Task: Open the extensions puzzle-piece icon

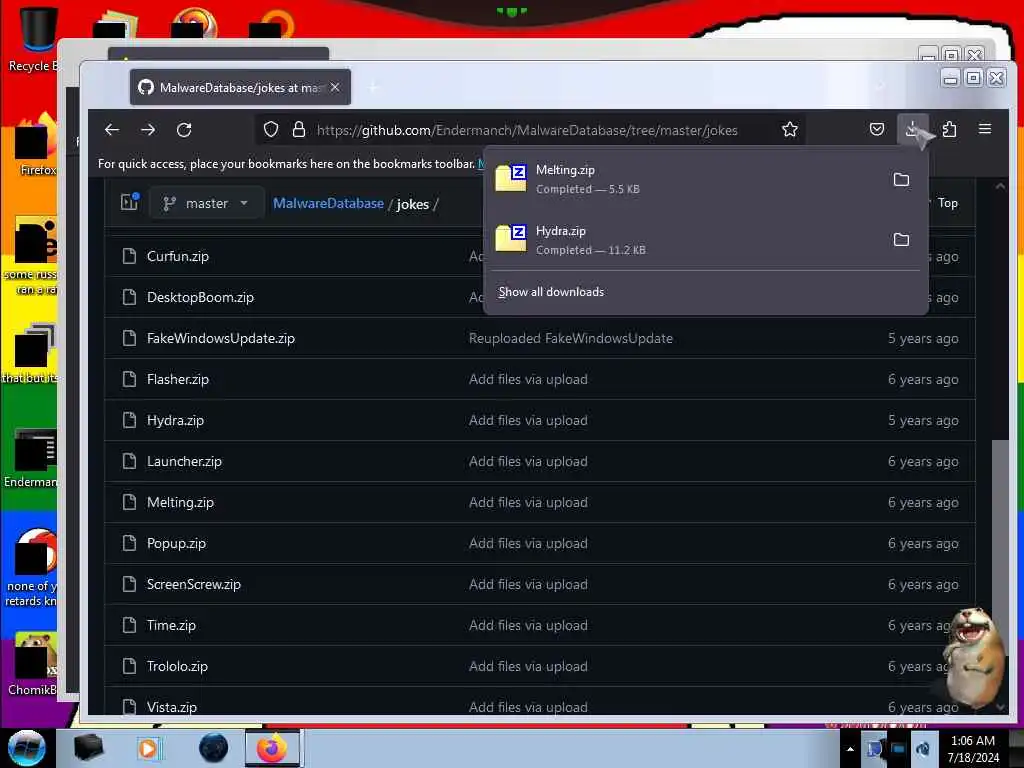Action: click(x=950, y=129)
